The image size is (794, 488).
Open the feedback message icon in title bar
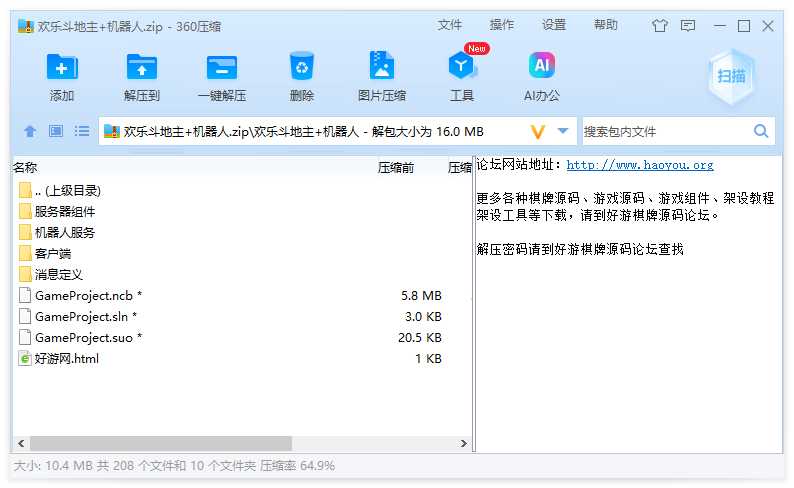pyautogui.click(x=688, y=25)
